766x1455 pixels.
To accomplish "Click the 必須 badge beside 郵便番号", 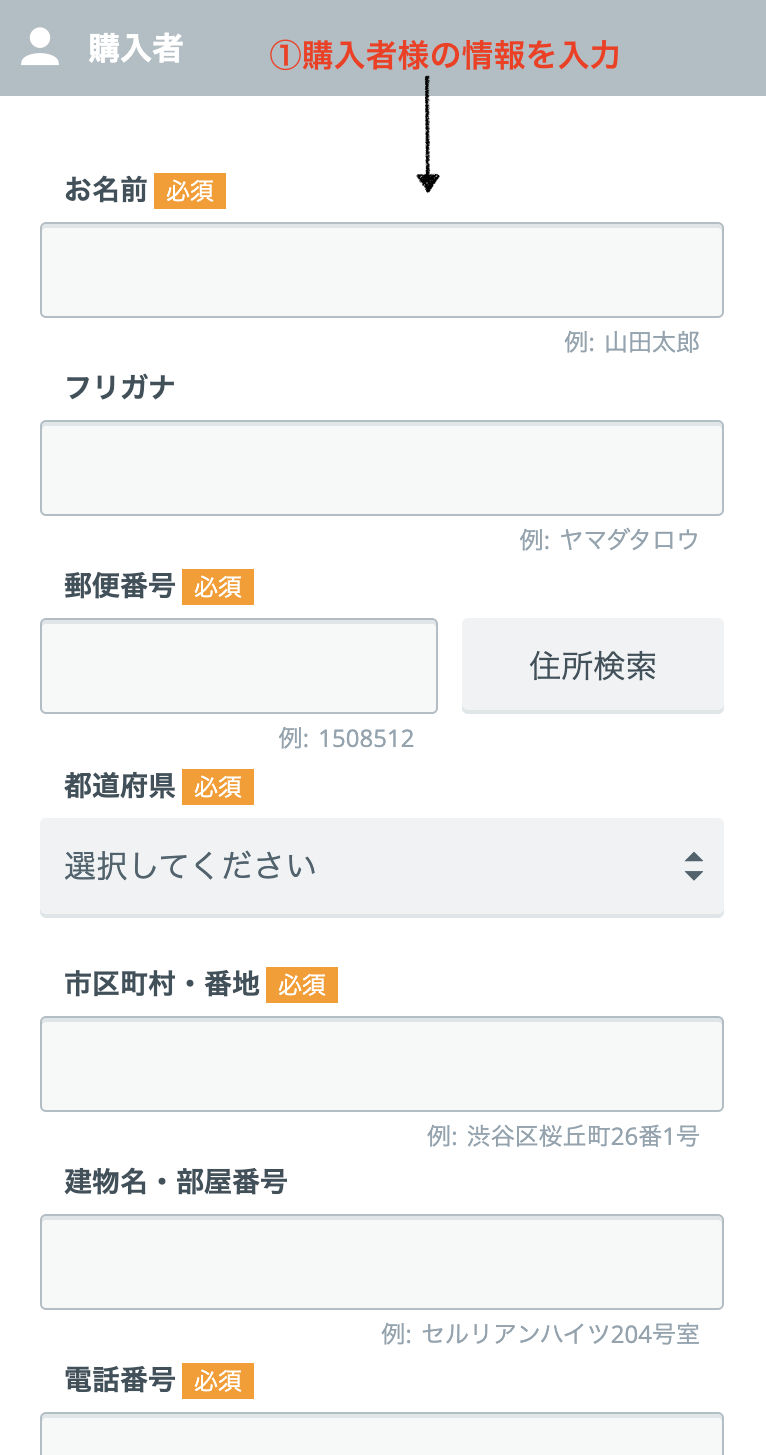I will (x=218, y=587).
